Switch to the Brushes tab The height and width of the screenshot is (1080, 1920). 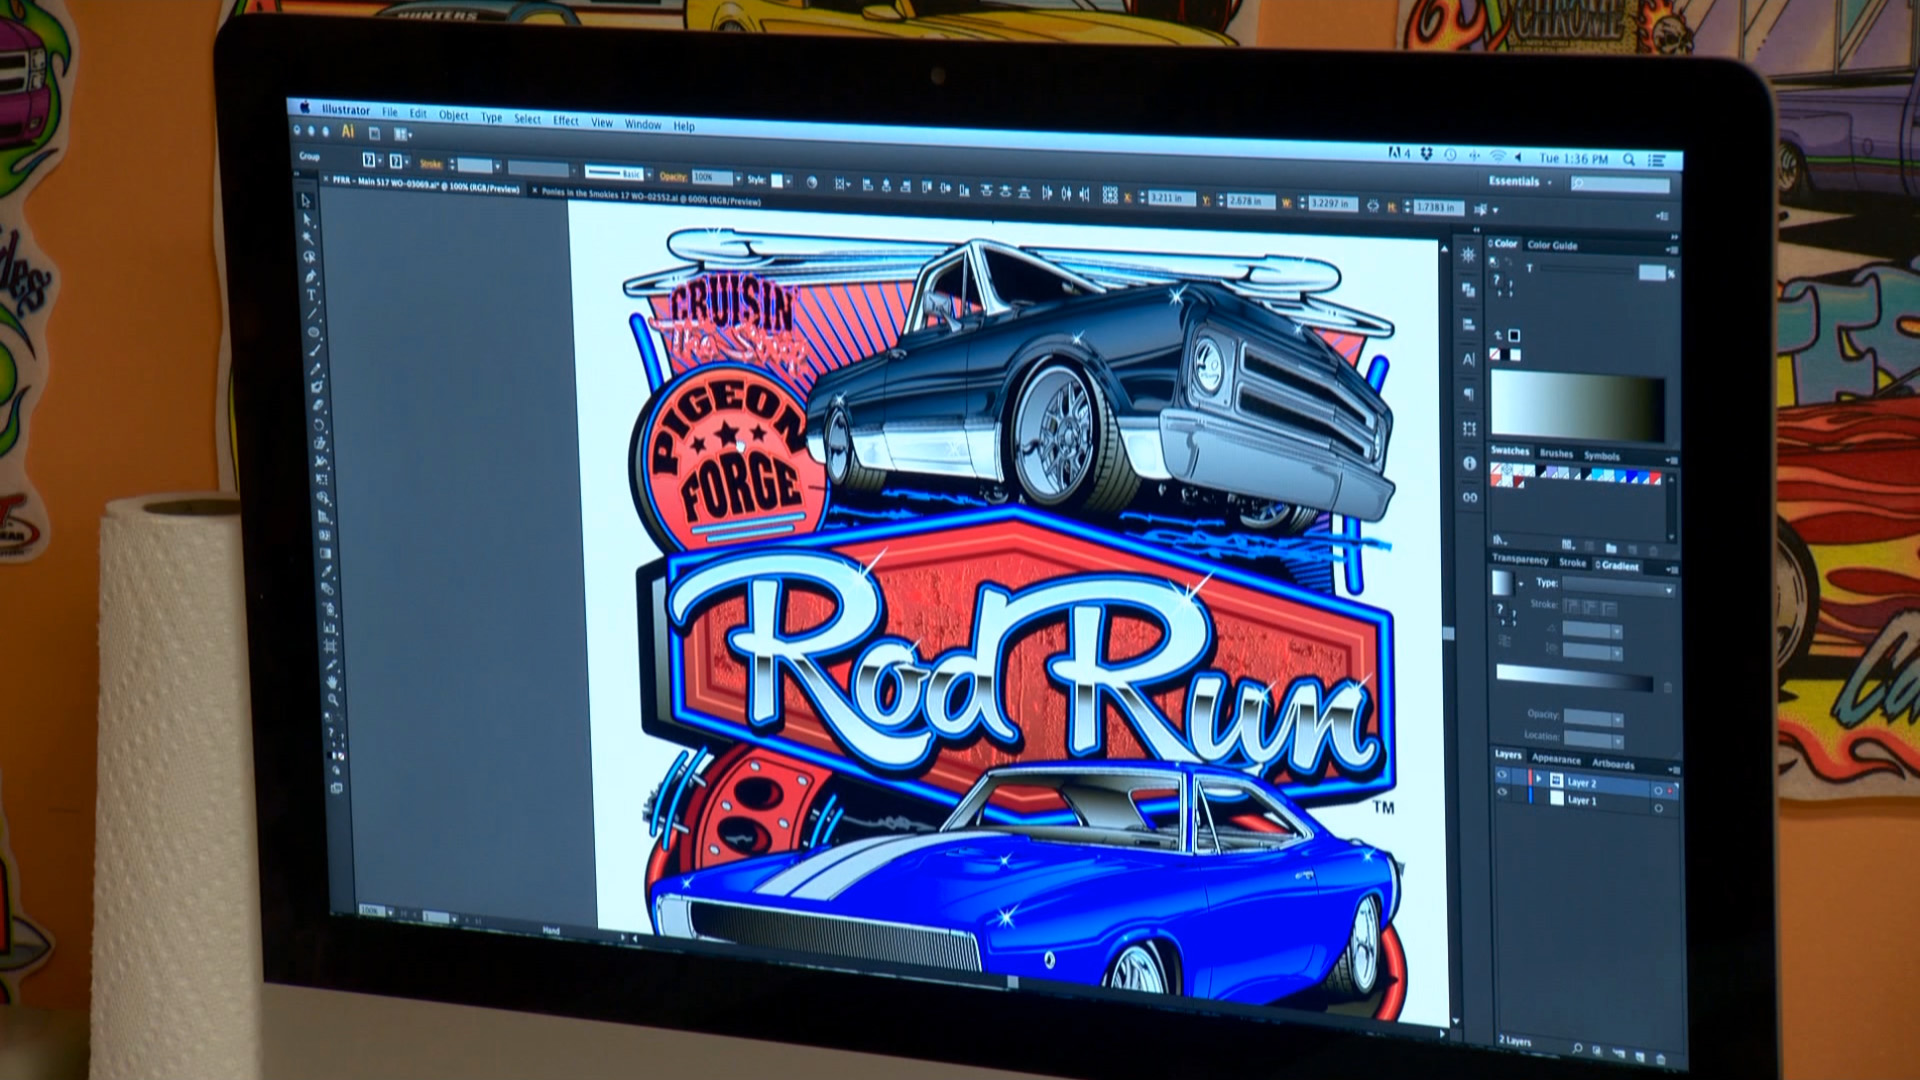click(1556, 453)
